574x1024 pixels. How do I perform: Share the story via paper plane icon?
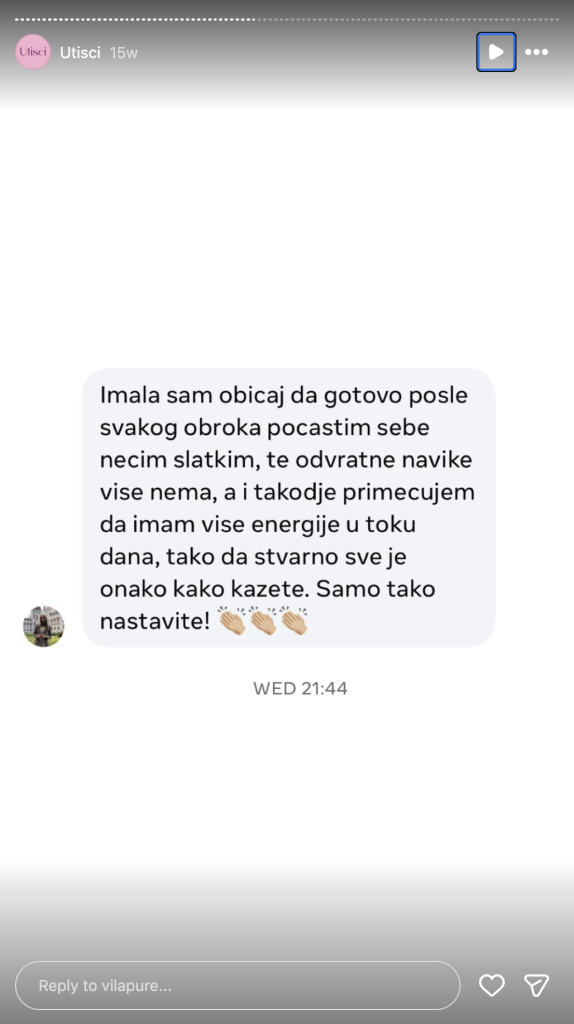pos(537,985)
